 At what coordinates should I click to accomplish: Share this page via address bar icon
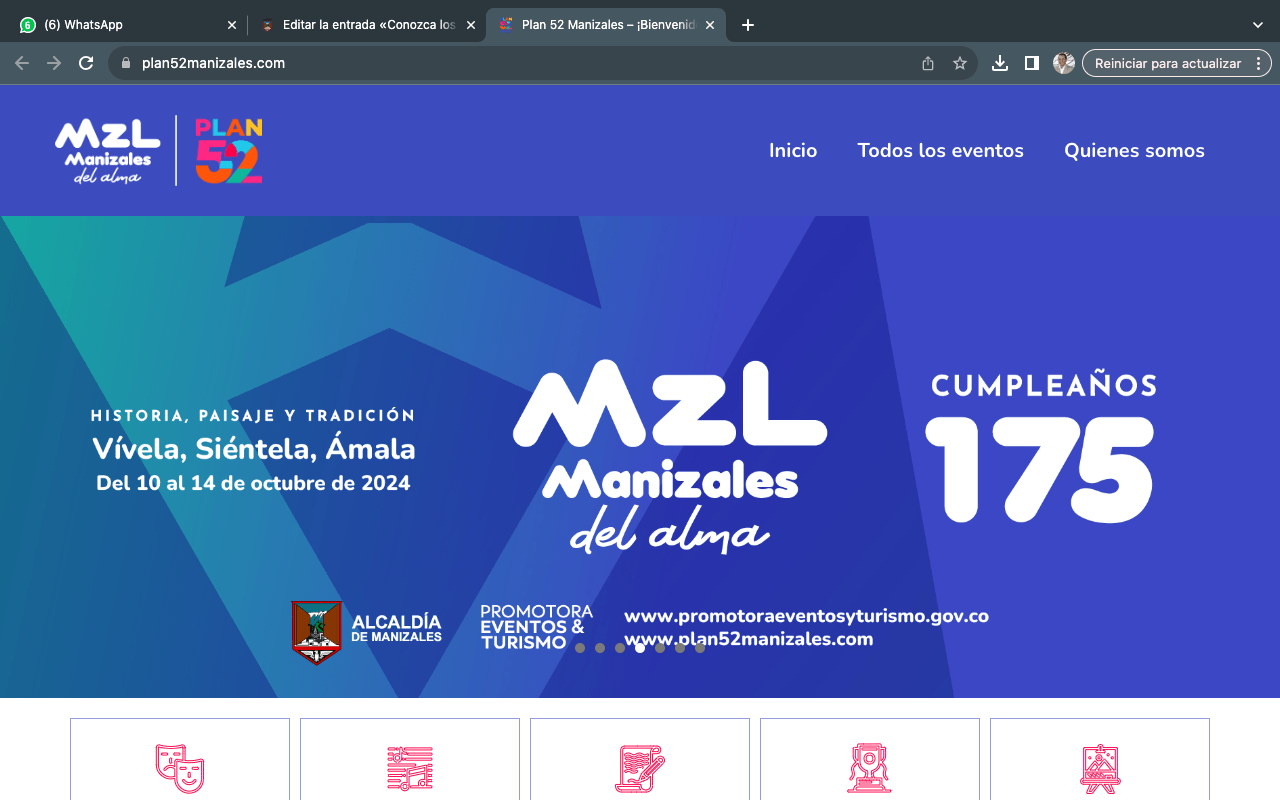(x=928, y=63)
